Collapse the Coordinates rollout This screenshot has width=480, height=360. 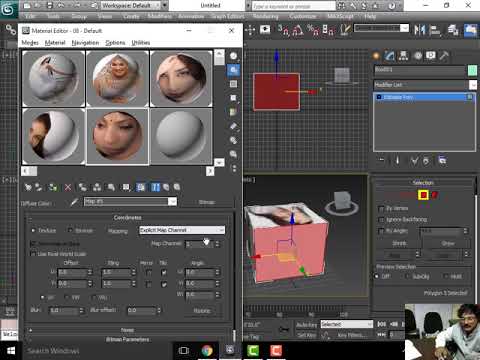coord(128,218)
